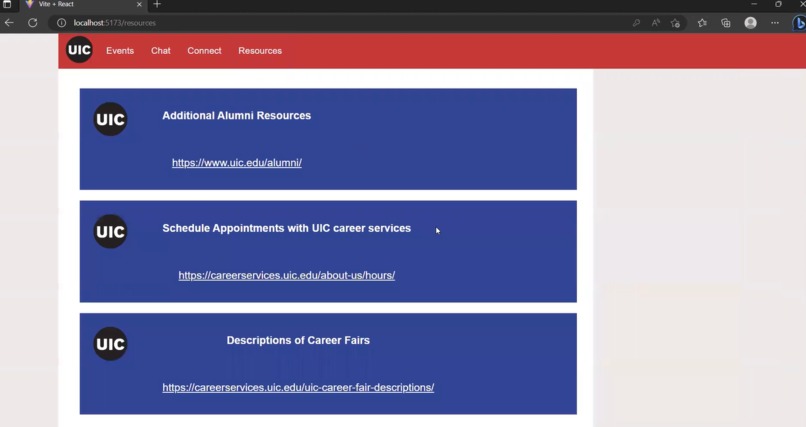The image size is (806, 427).
Task: Open the uic-career-fair-descriptions link
Action: coord(298,387)
